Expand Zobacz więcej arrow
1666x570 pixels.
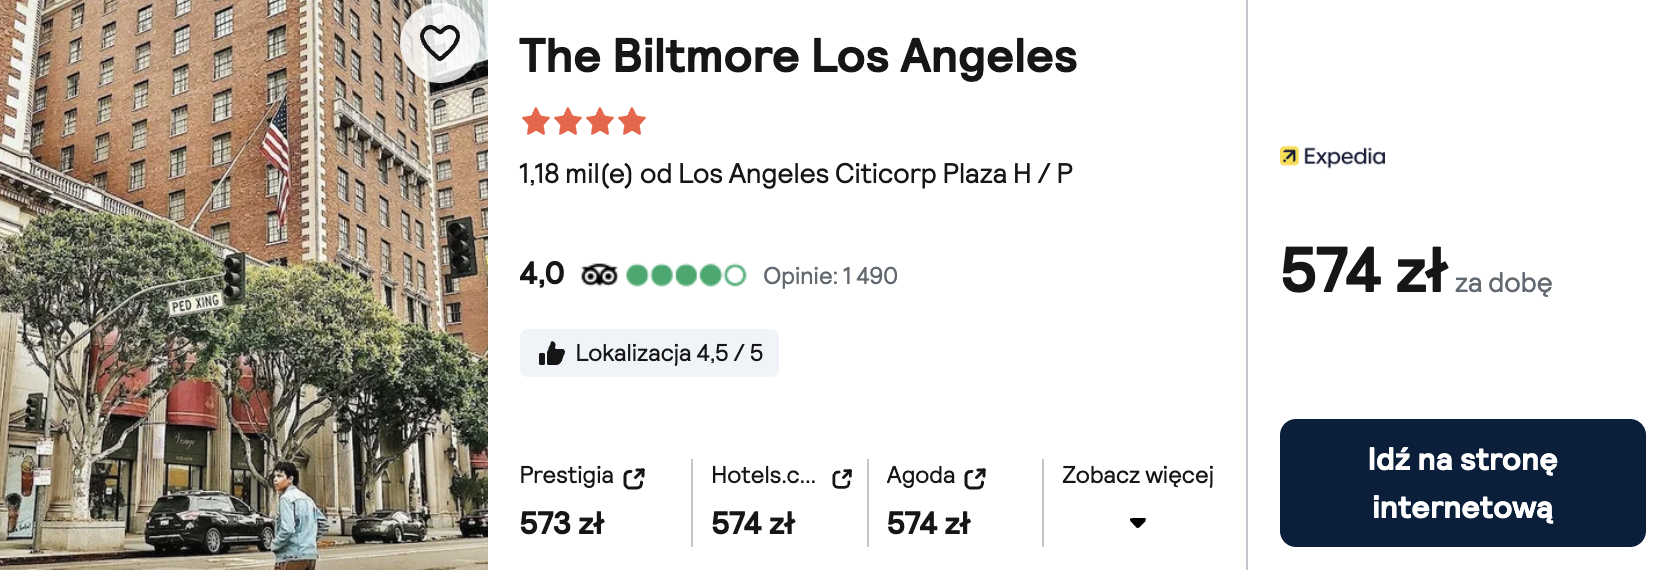click(1138, 523)
